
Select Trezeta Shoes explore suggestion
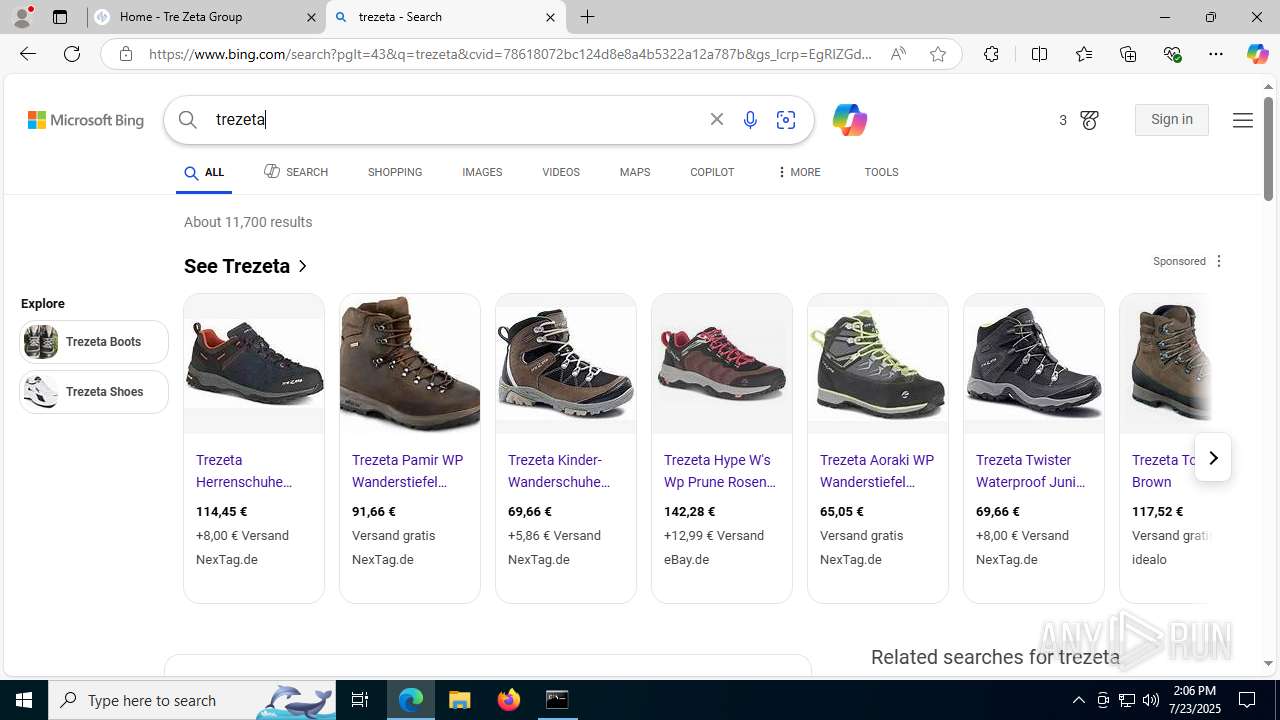pos(94,392)
